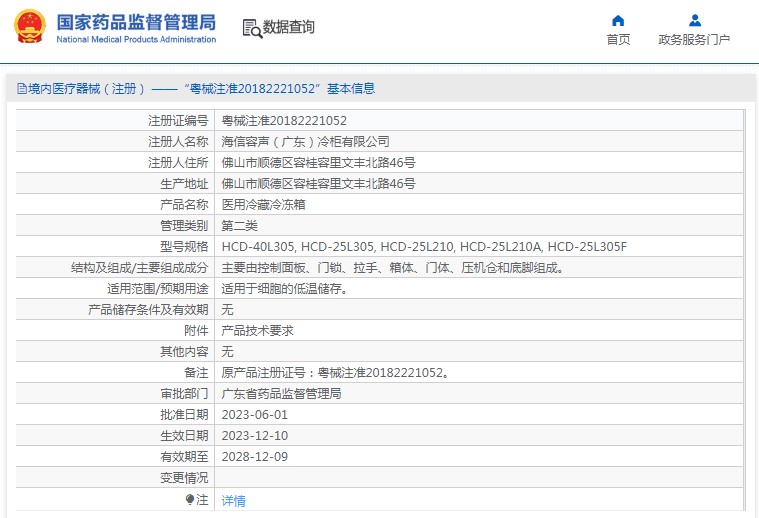Click the 注册证编号 label cell
759x518 pixels.
115,121
